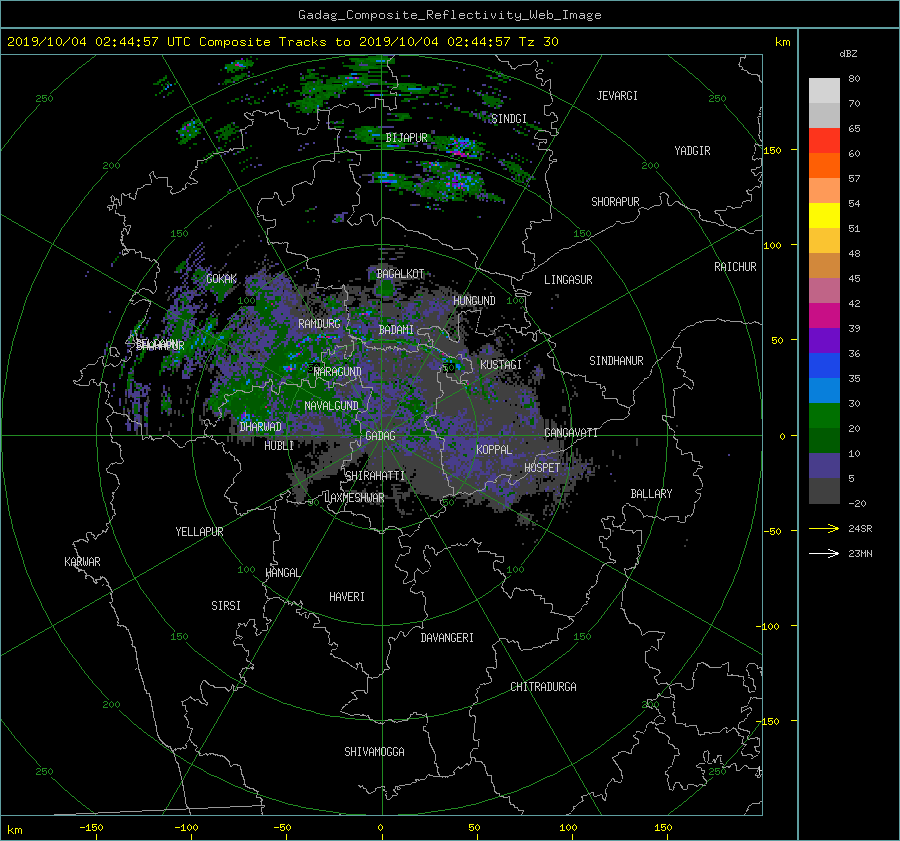
Task: Click the HANGAL label
Action: click(282, 573)
